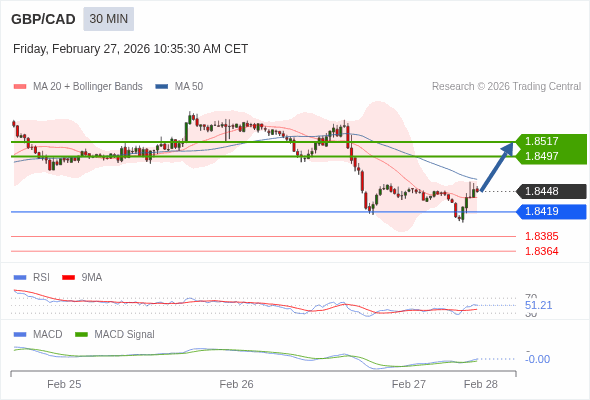Viewport: 590px width, 400px height.
Task: Click the Research © 2026 Trading Central credit
Action: click(506, 87)
